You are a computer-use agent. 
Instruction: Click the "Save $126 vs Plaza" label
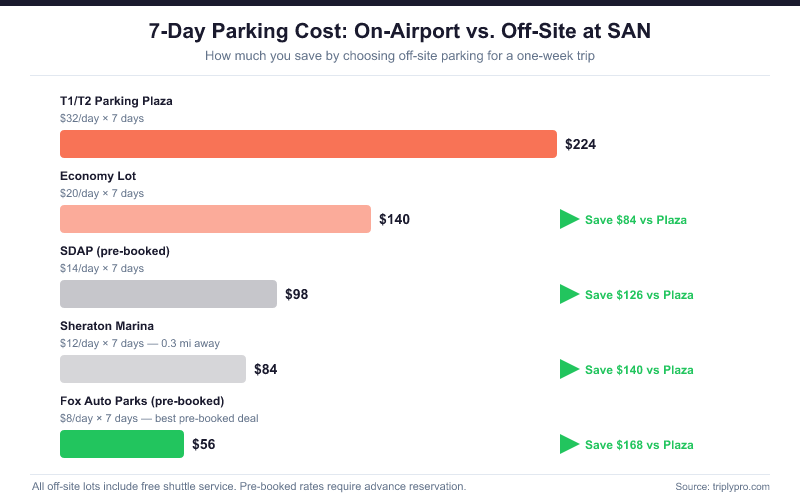[x=639, y=295]
